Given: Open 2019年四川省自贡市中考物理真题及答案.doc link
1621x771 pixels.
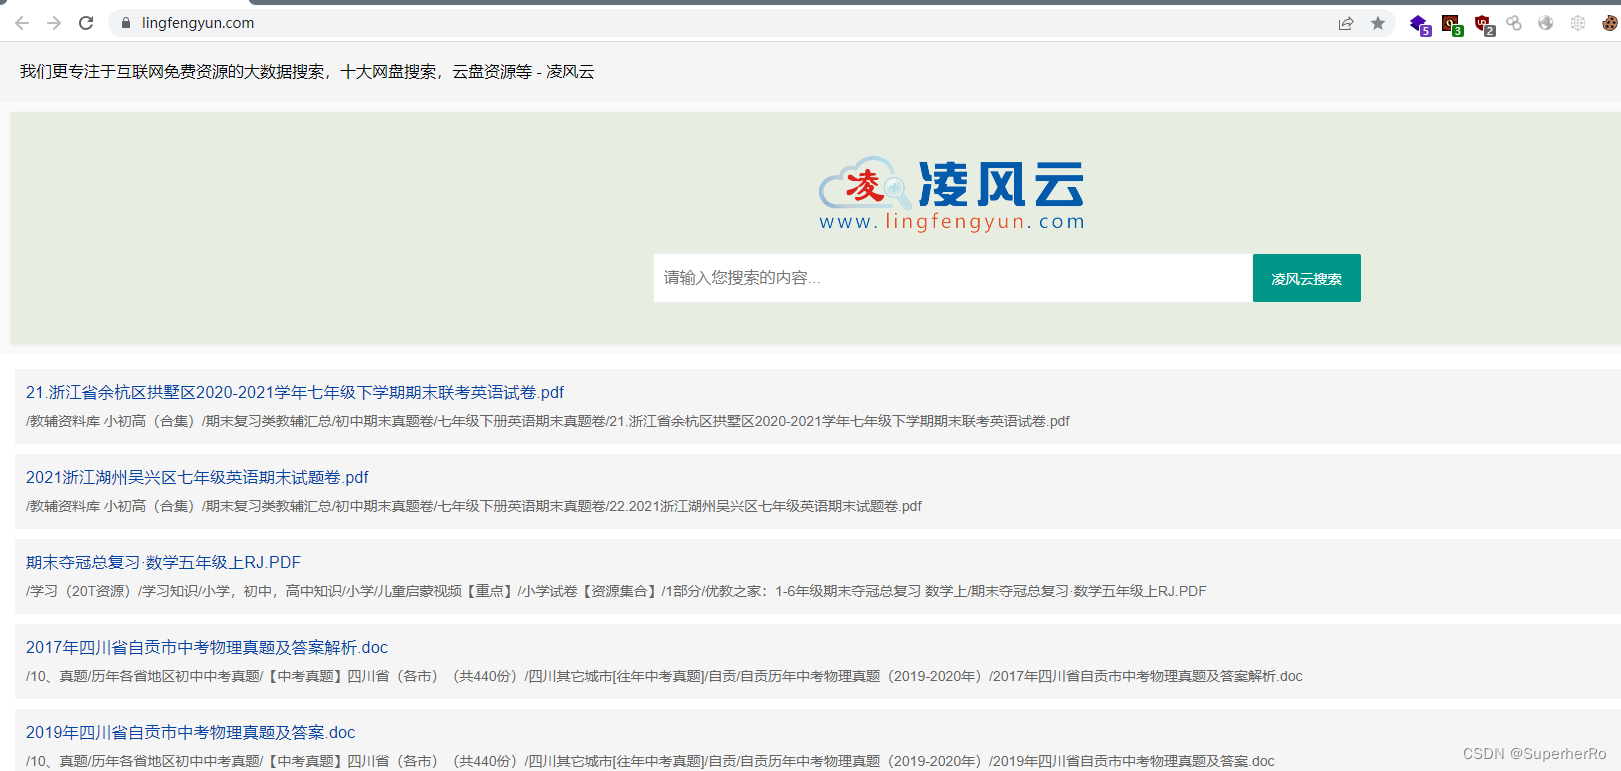Looking at the screenshot, I should 191,732.
